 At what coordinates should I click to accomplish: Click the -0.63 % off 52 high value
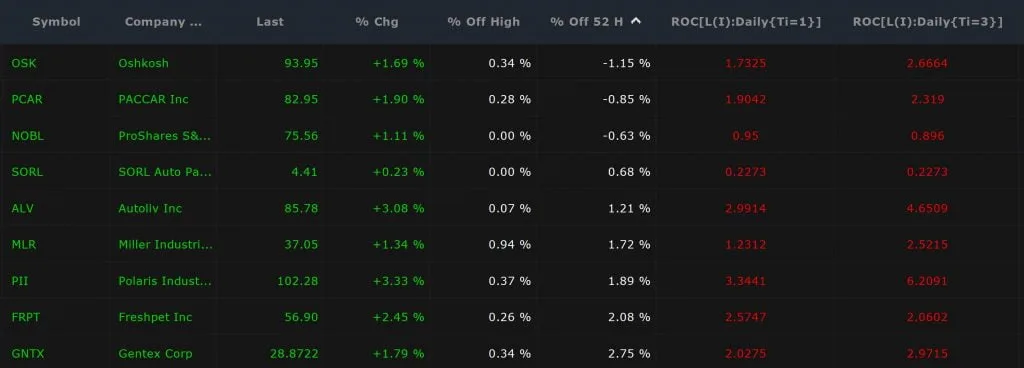[626, 136]
